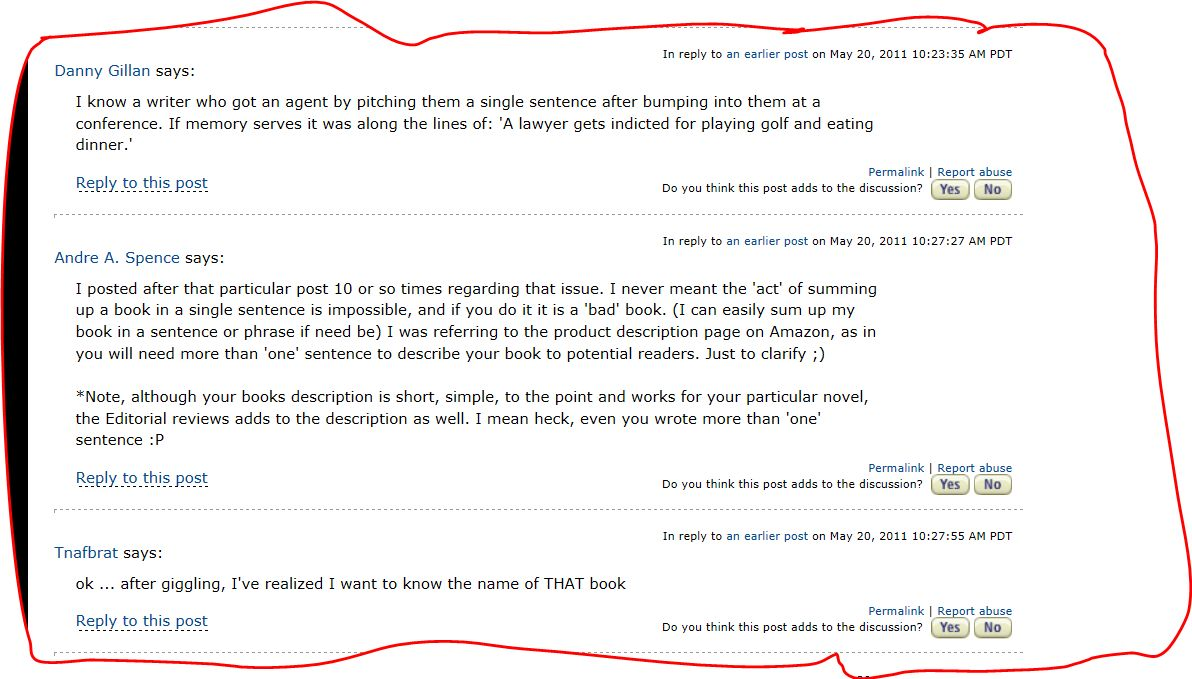Image resolution: width=1192 pixels, height=679 pixels.
Task: Vote Yes on Danny Gillan's post
Action: (x=950, y=189)
